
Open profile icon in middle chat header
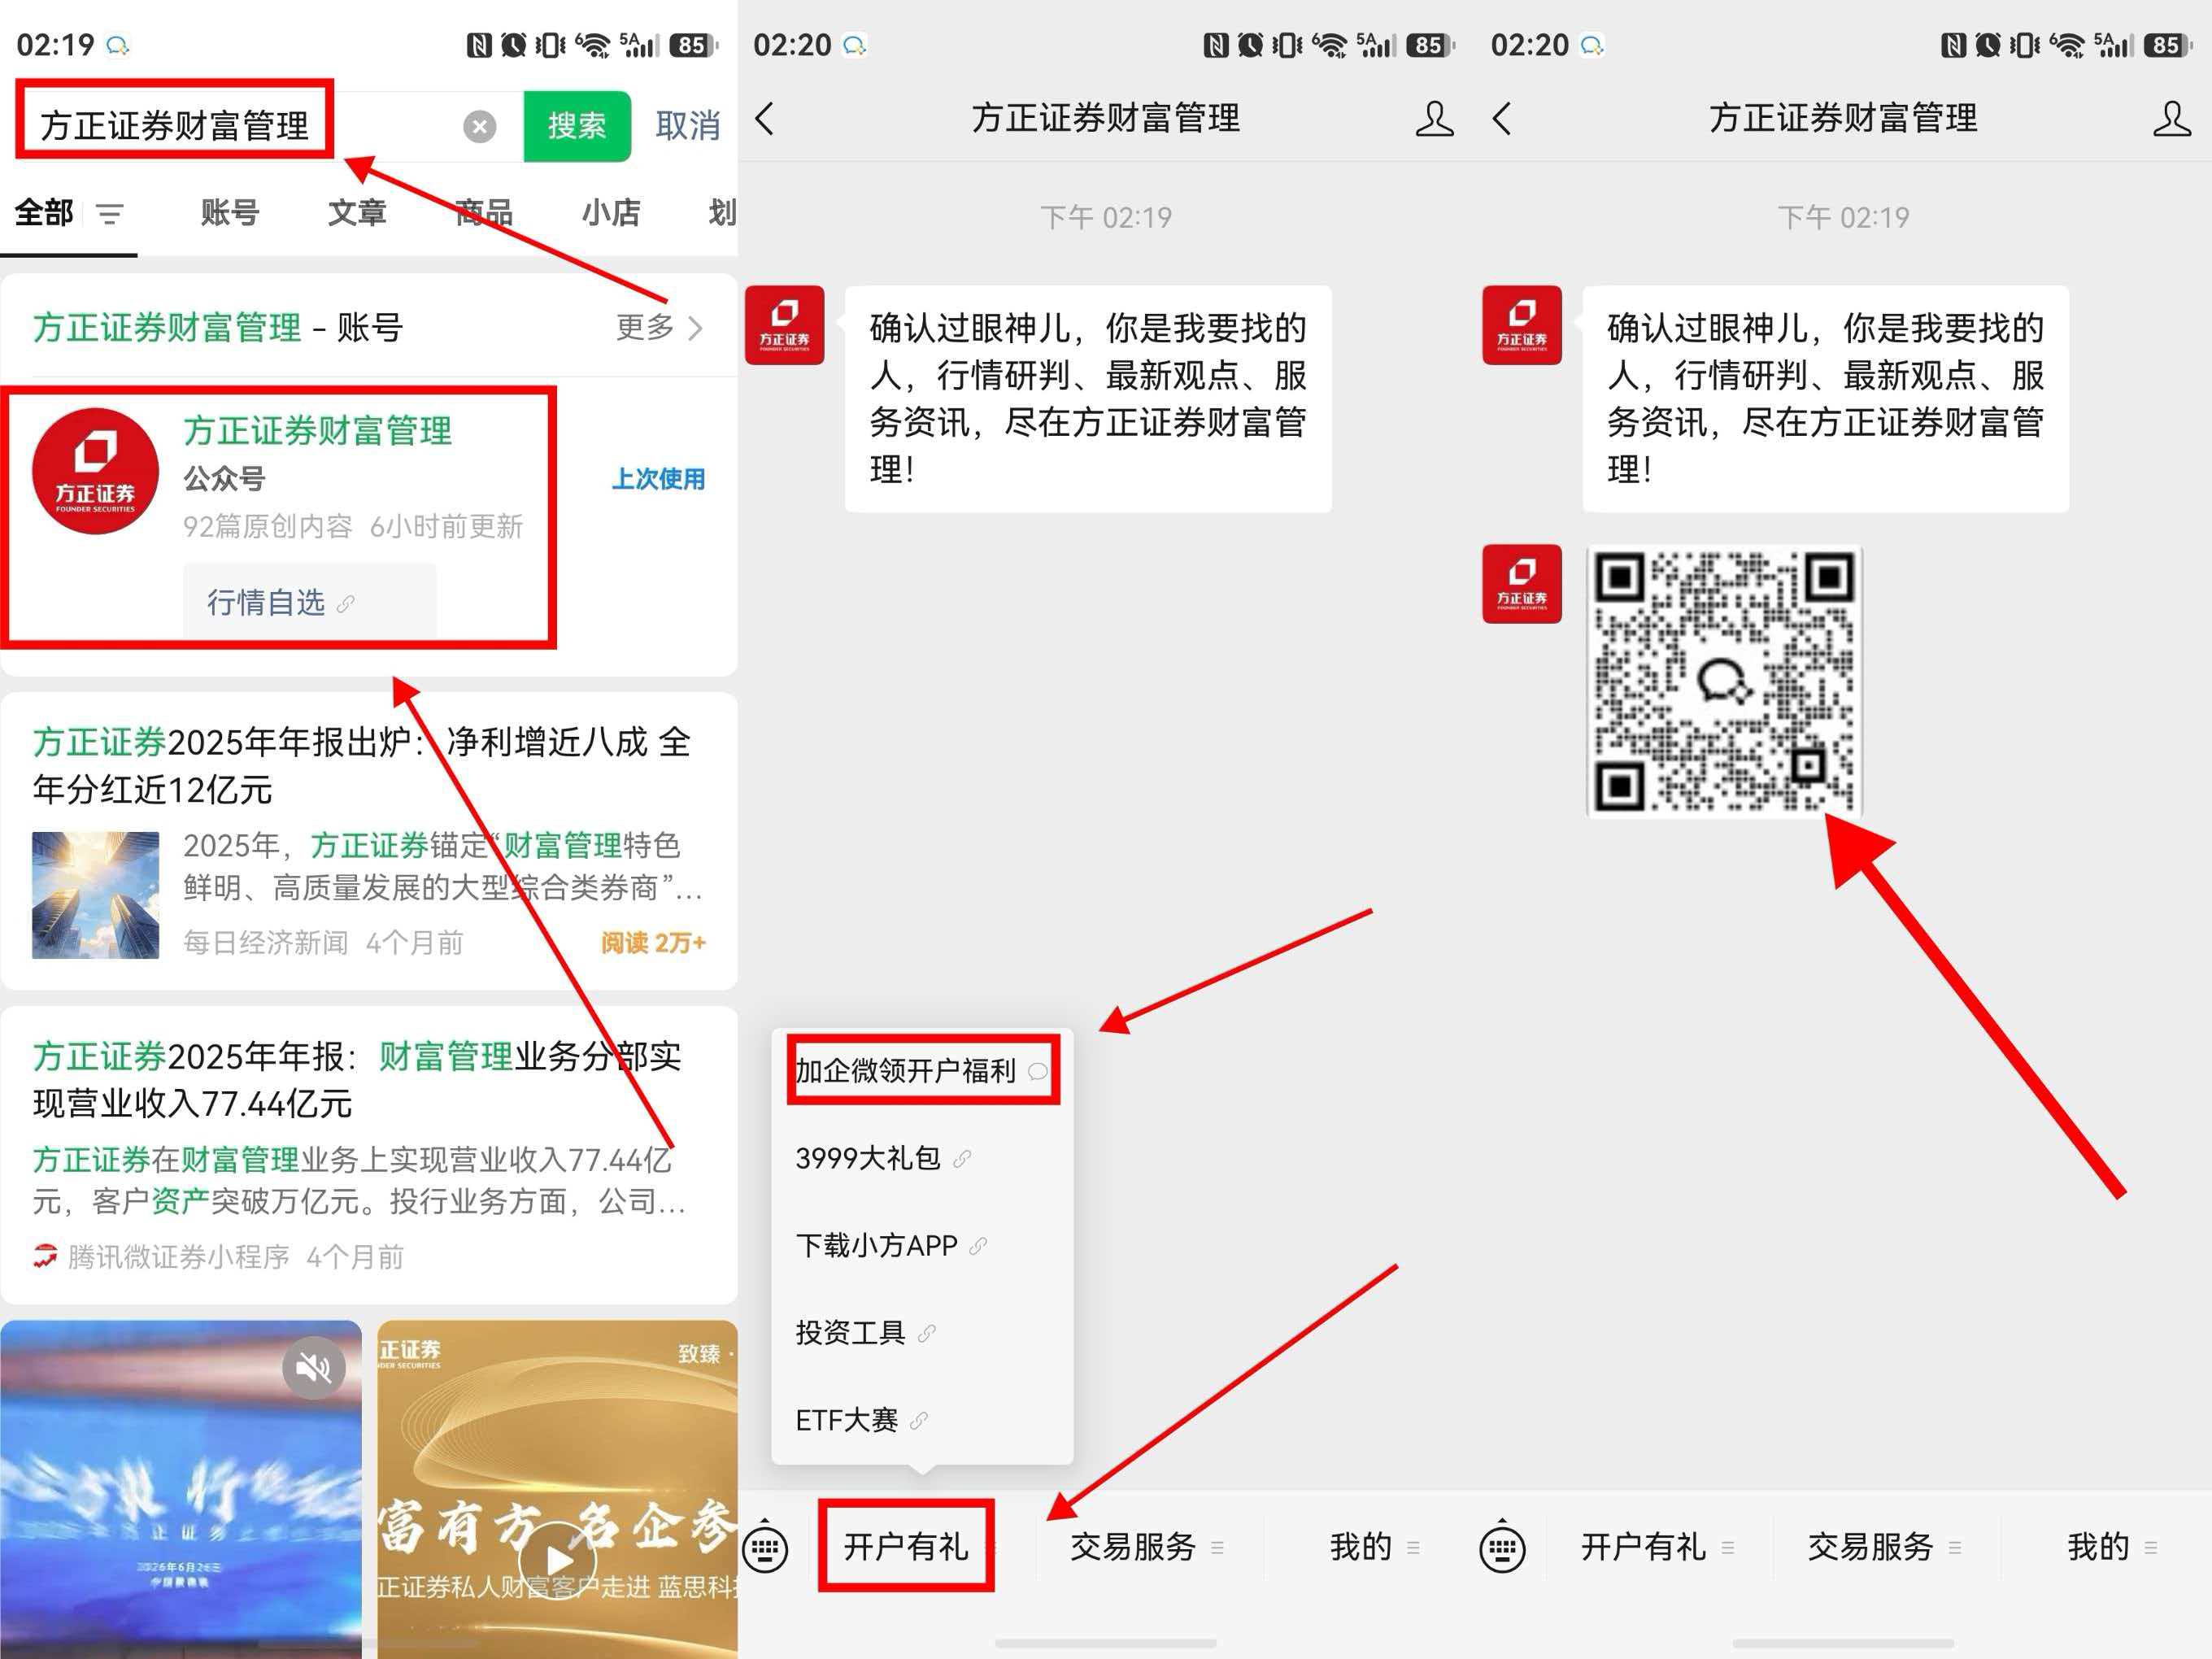(1434, 118)
